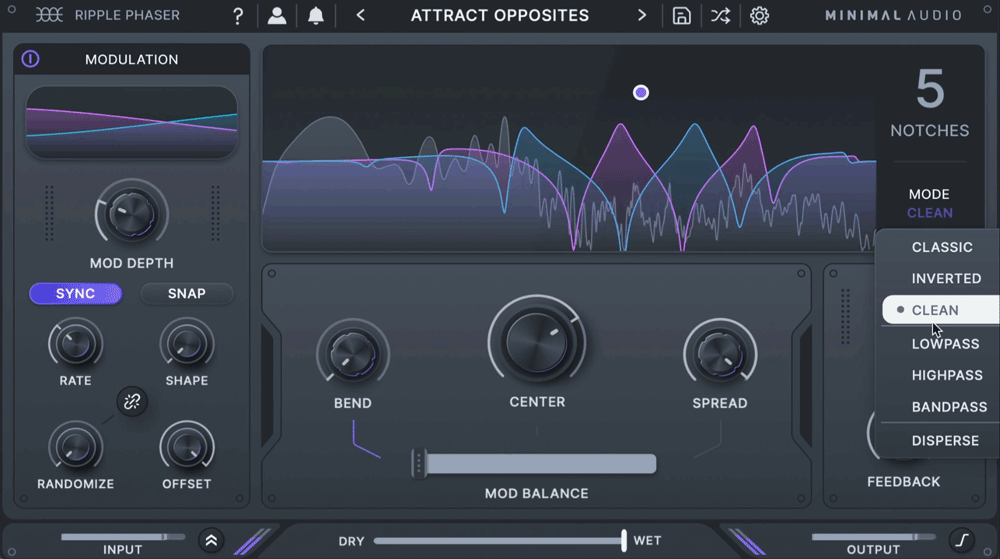This screenshot has height=559, width=1000.
Task: Open the user account icon
Action: 277,16
